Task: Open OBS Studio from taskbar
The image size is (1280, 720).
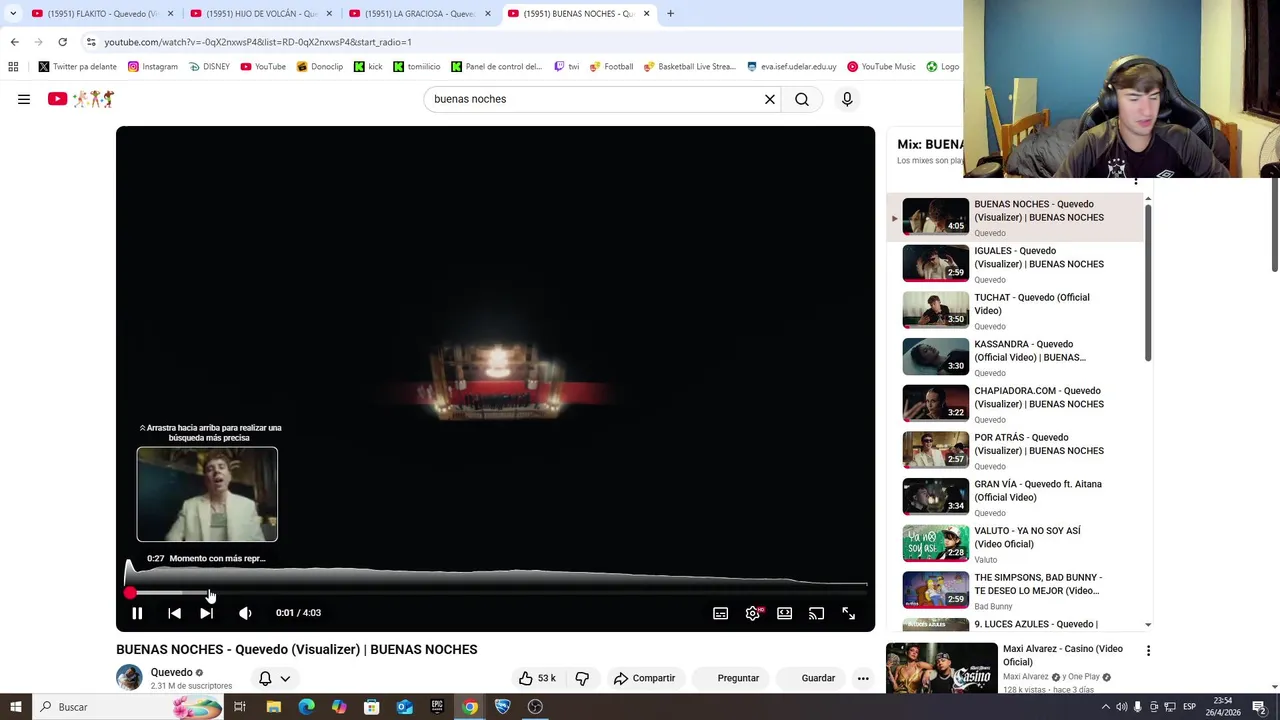Action: (x=535, y=707)
